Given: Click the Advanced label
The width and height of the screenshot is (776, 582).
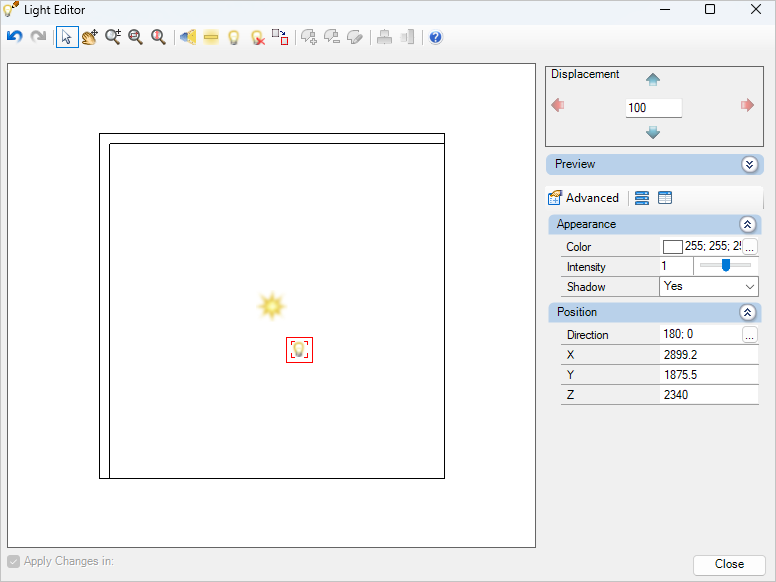Looking at the screenshot, I should 592,198.
